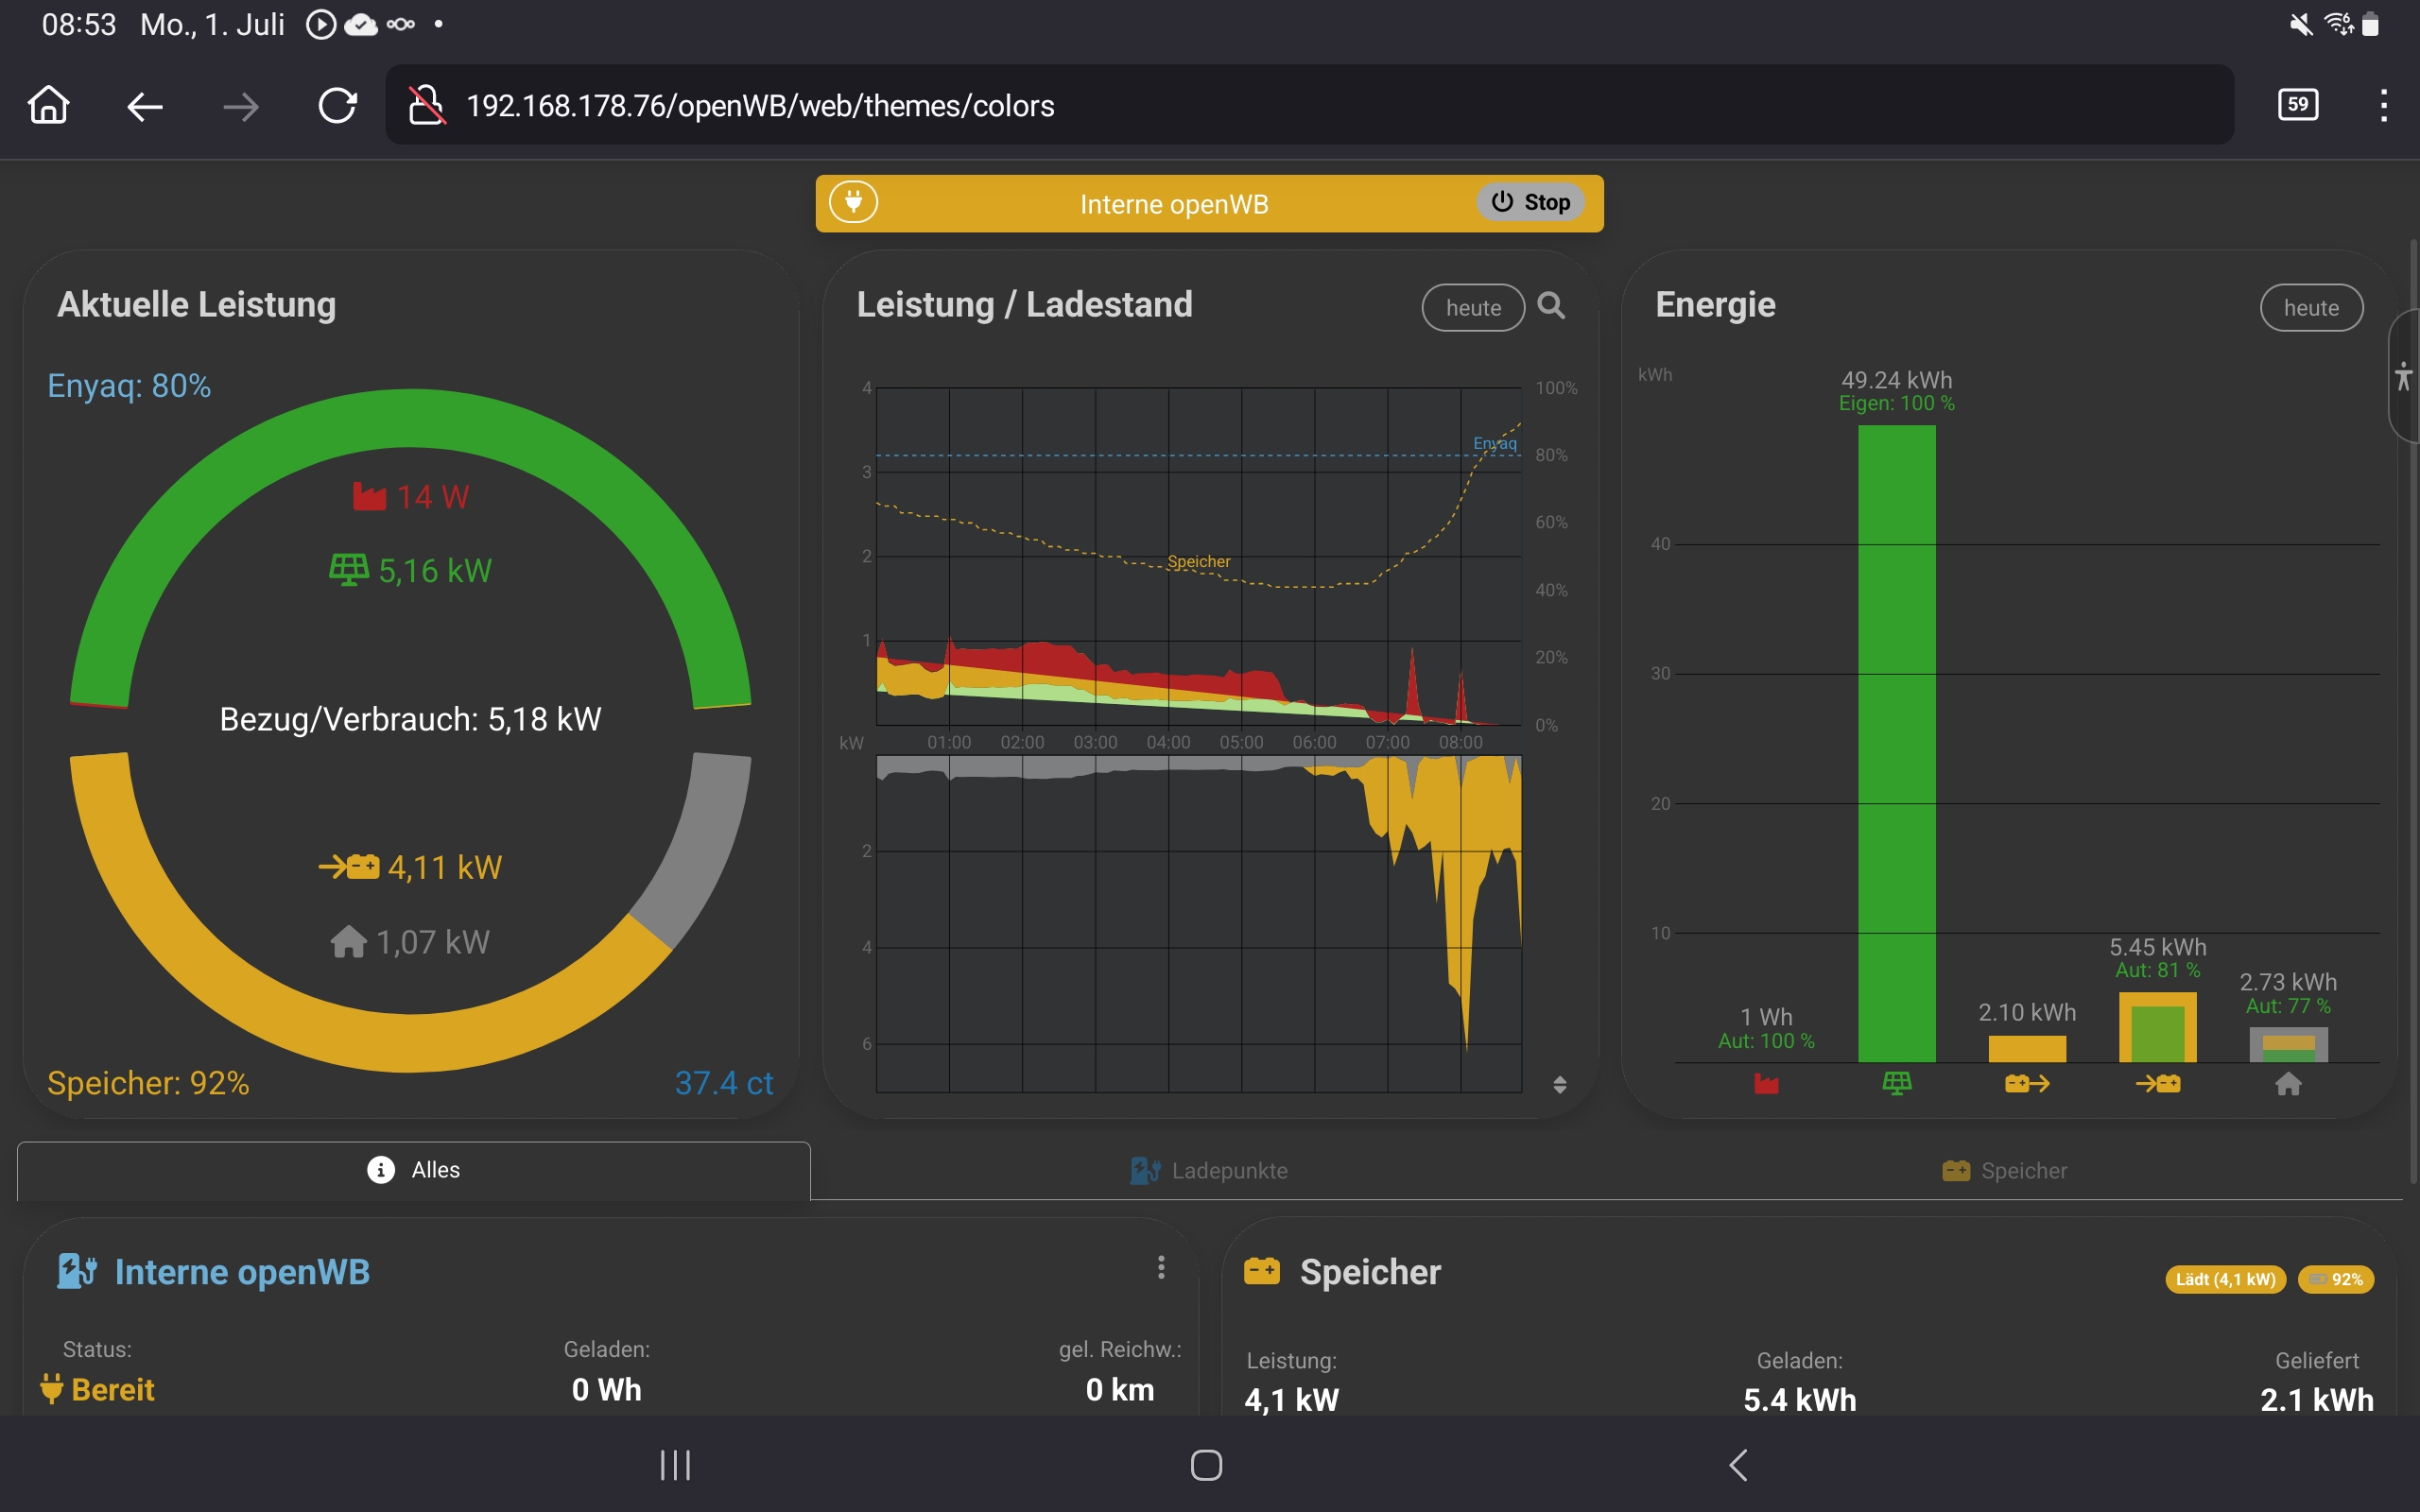The image size is (2420, 1512).
Task: Click the red grid icon under Energie chart
Action: pyautogui.click(x=1766, y=1084)
